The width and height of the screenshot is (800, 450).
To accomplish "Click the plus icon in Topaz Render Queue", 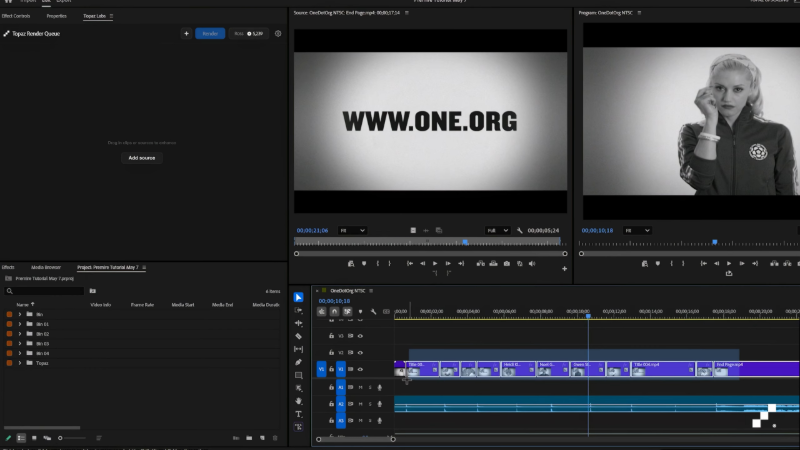I will [x=186, y=34].
